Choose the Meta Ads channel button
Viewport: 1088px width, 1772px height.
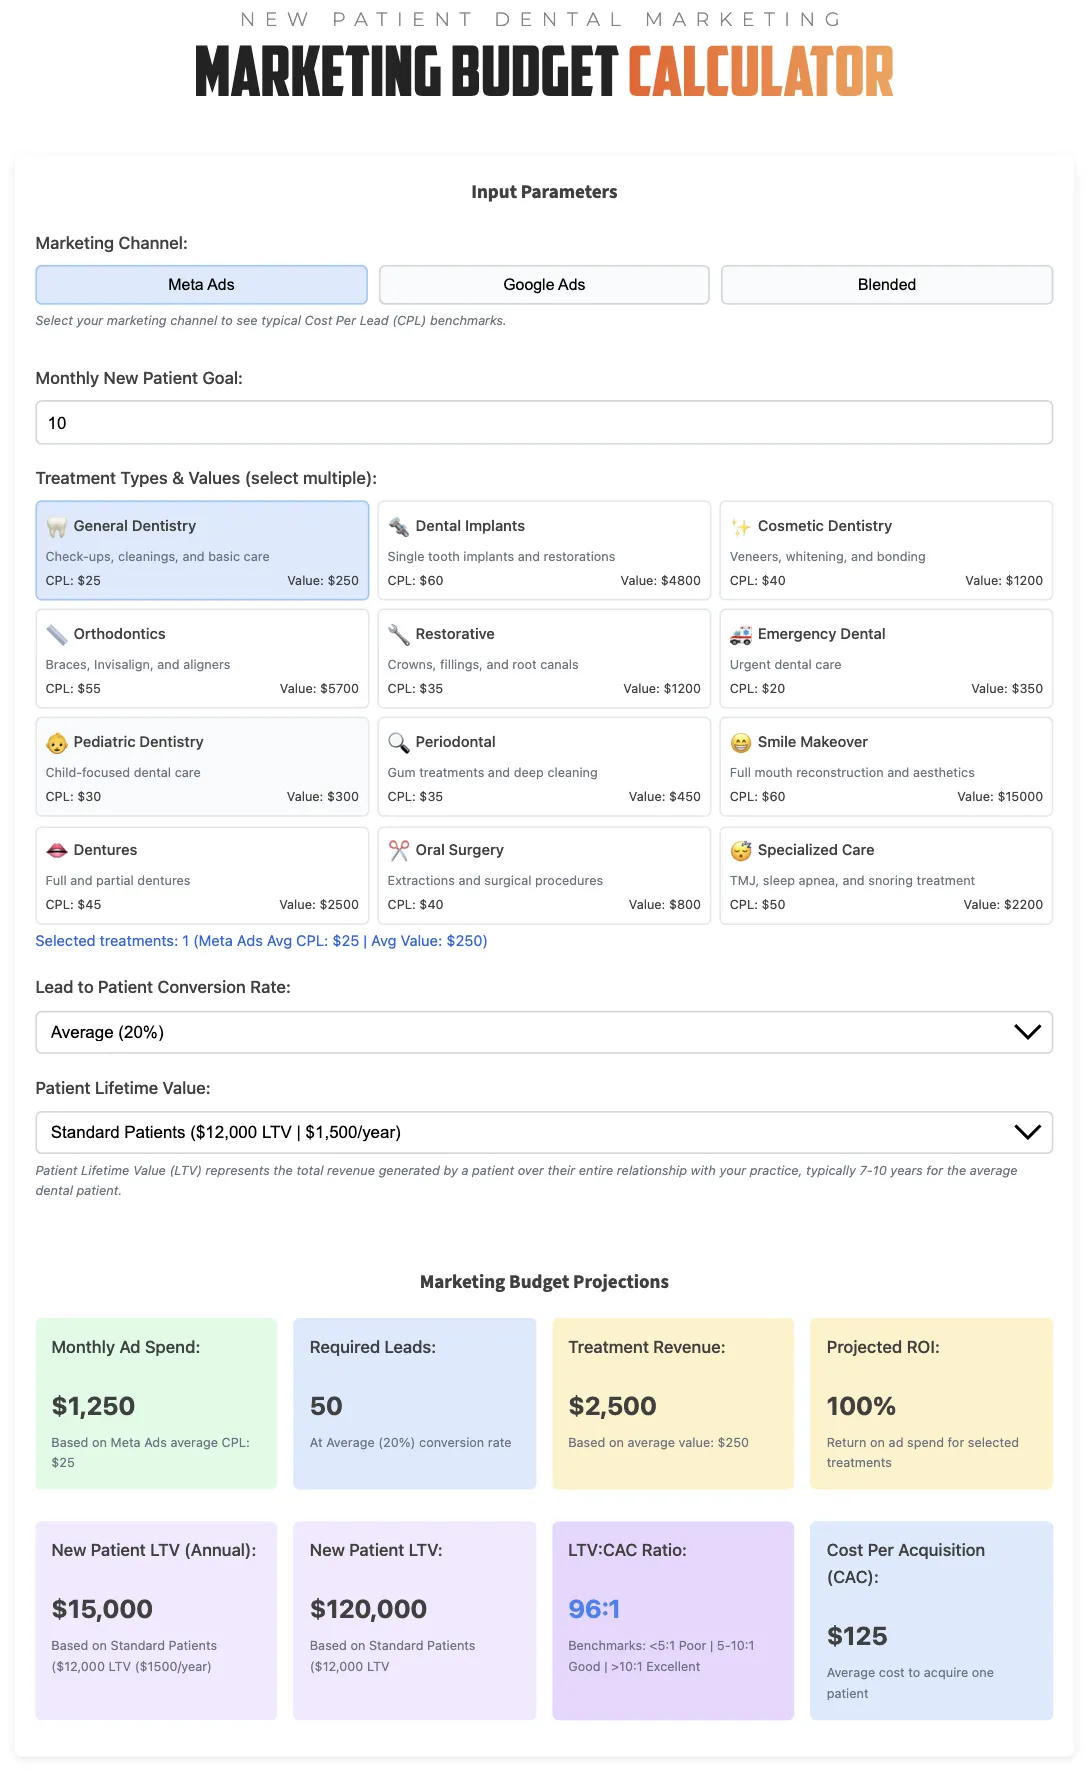(201, 285)
